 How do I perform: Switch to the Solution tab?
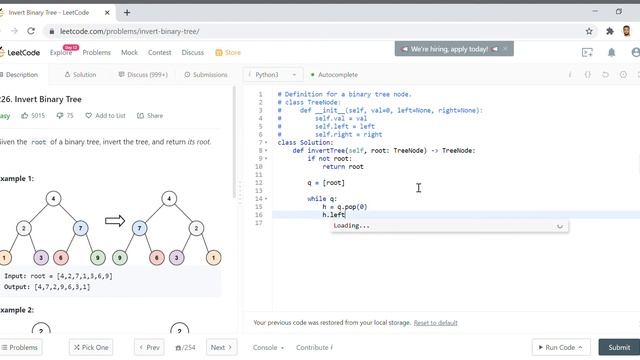point(80,75)
